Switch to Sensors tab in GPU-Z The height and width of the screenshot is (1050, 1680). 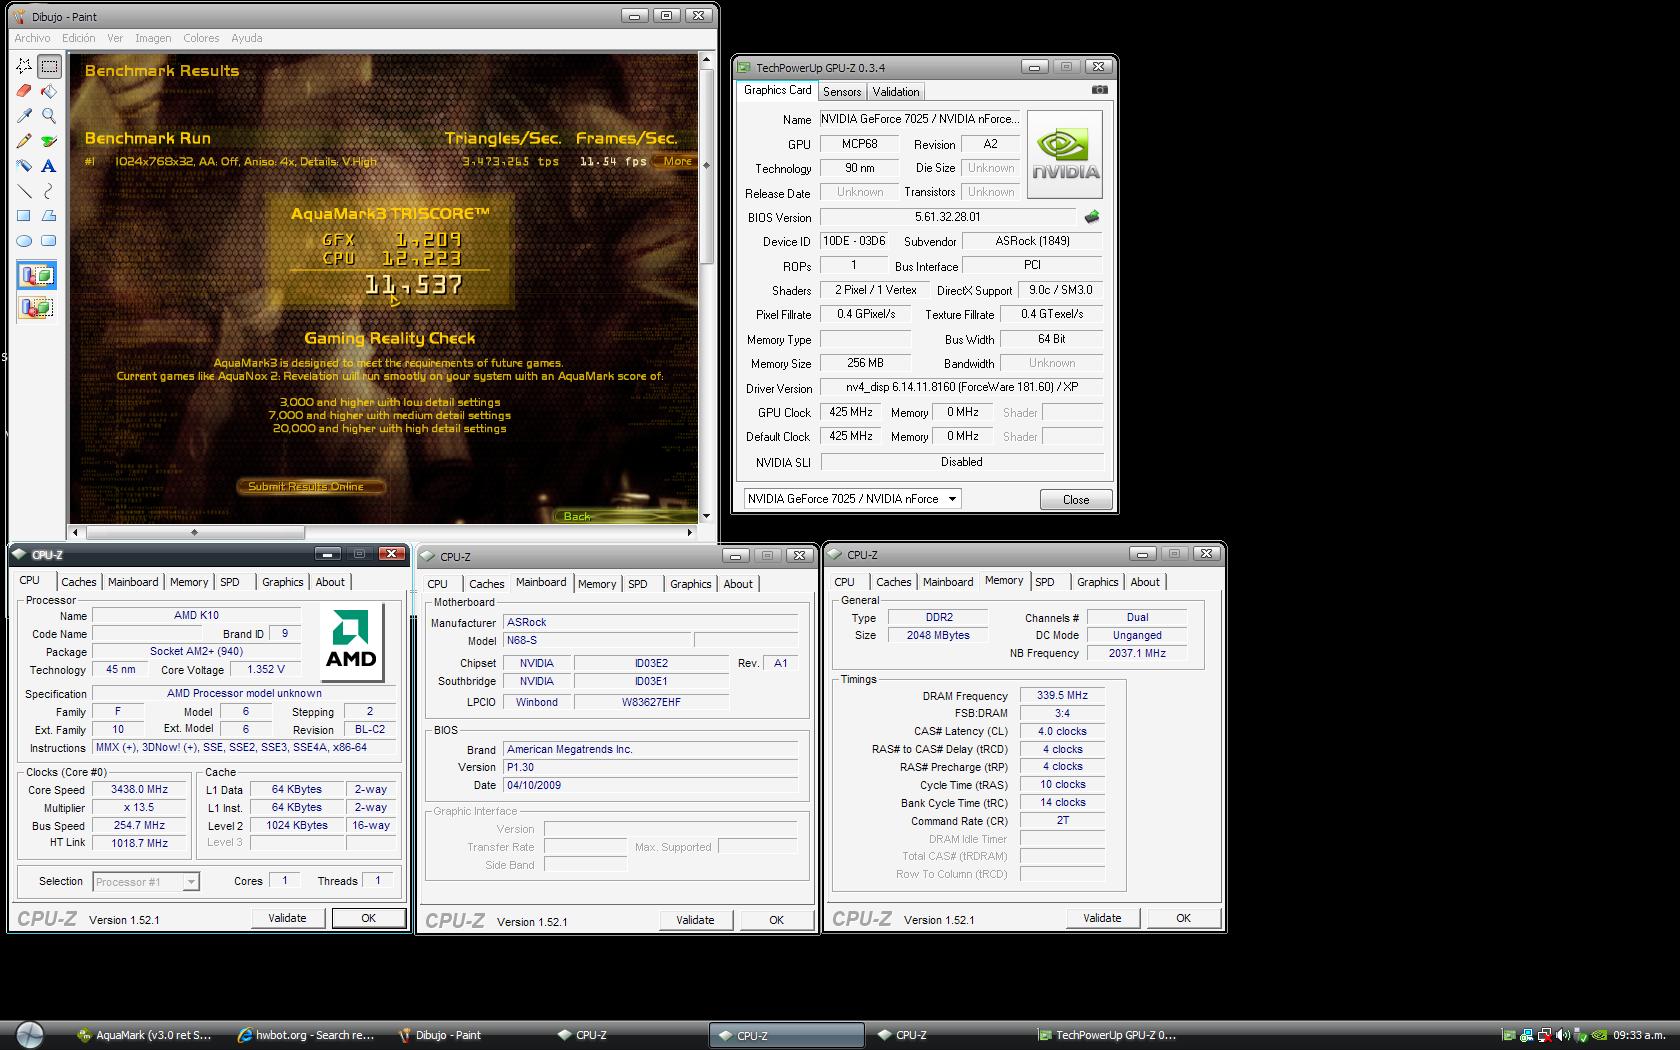(842, 92)
